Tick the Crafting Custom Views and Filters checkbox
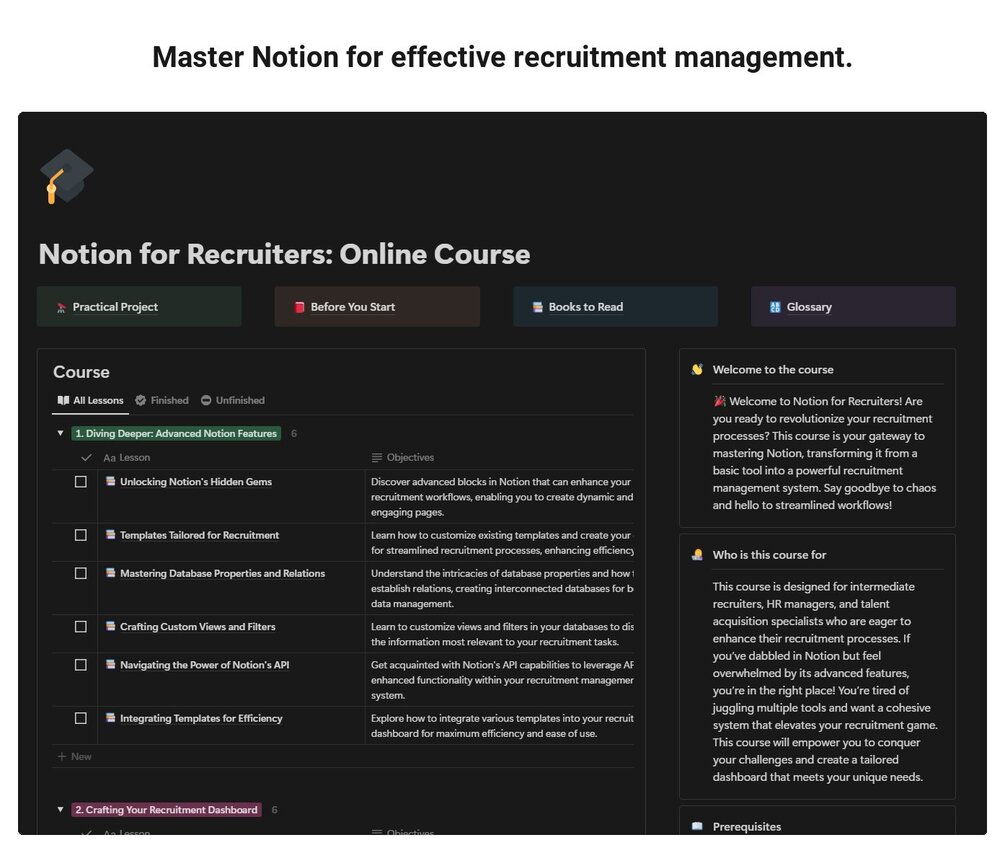This screenshot has height=853, width=1005. (81, 626)
